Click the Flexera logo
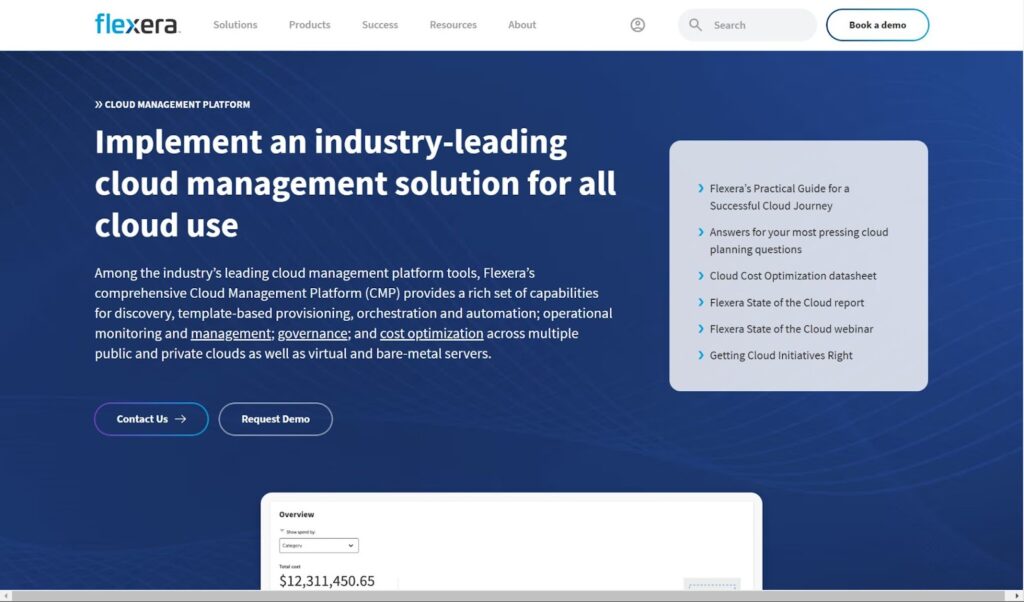 [x=137, y=24]
